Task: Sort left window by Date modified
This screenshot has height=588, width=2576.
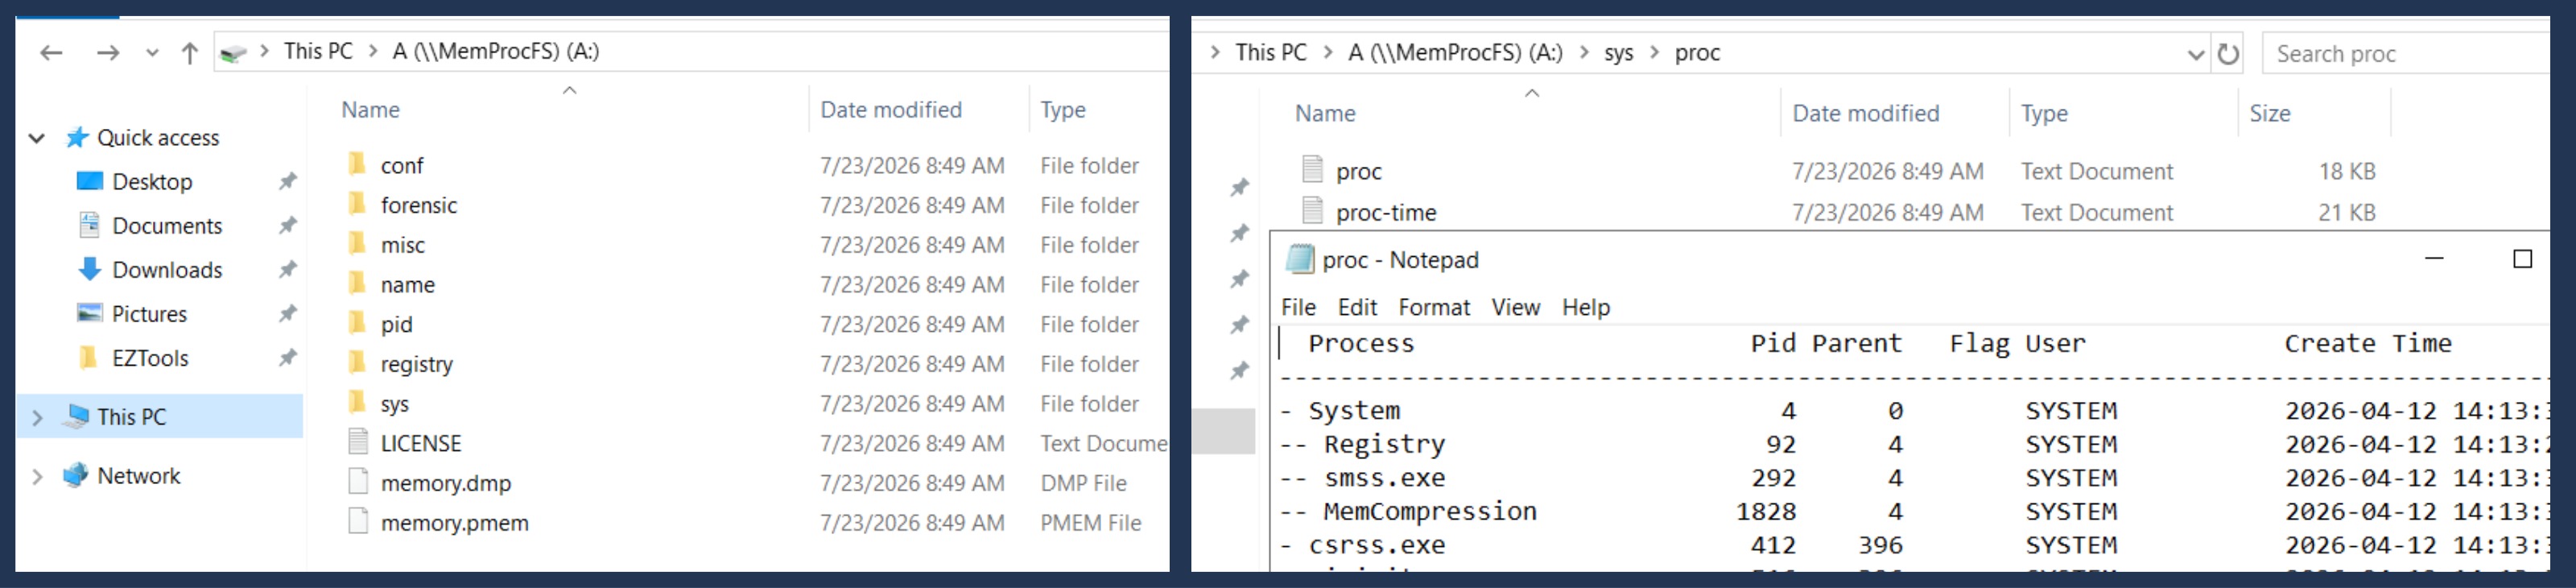Action: pyautogui.click(x=890, y=110)
